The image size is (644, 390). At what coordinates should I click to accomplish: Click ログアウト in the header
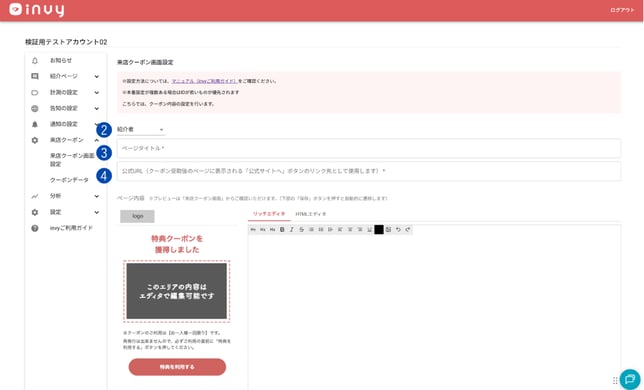(x=622, y=10)
